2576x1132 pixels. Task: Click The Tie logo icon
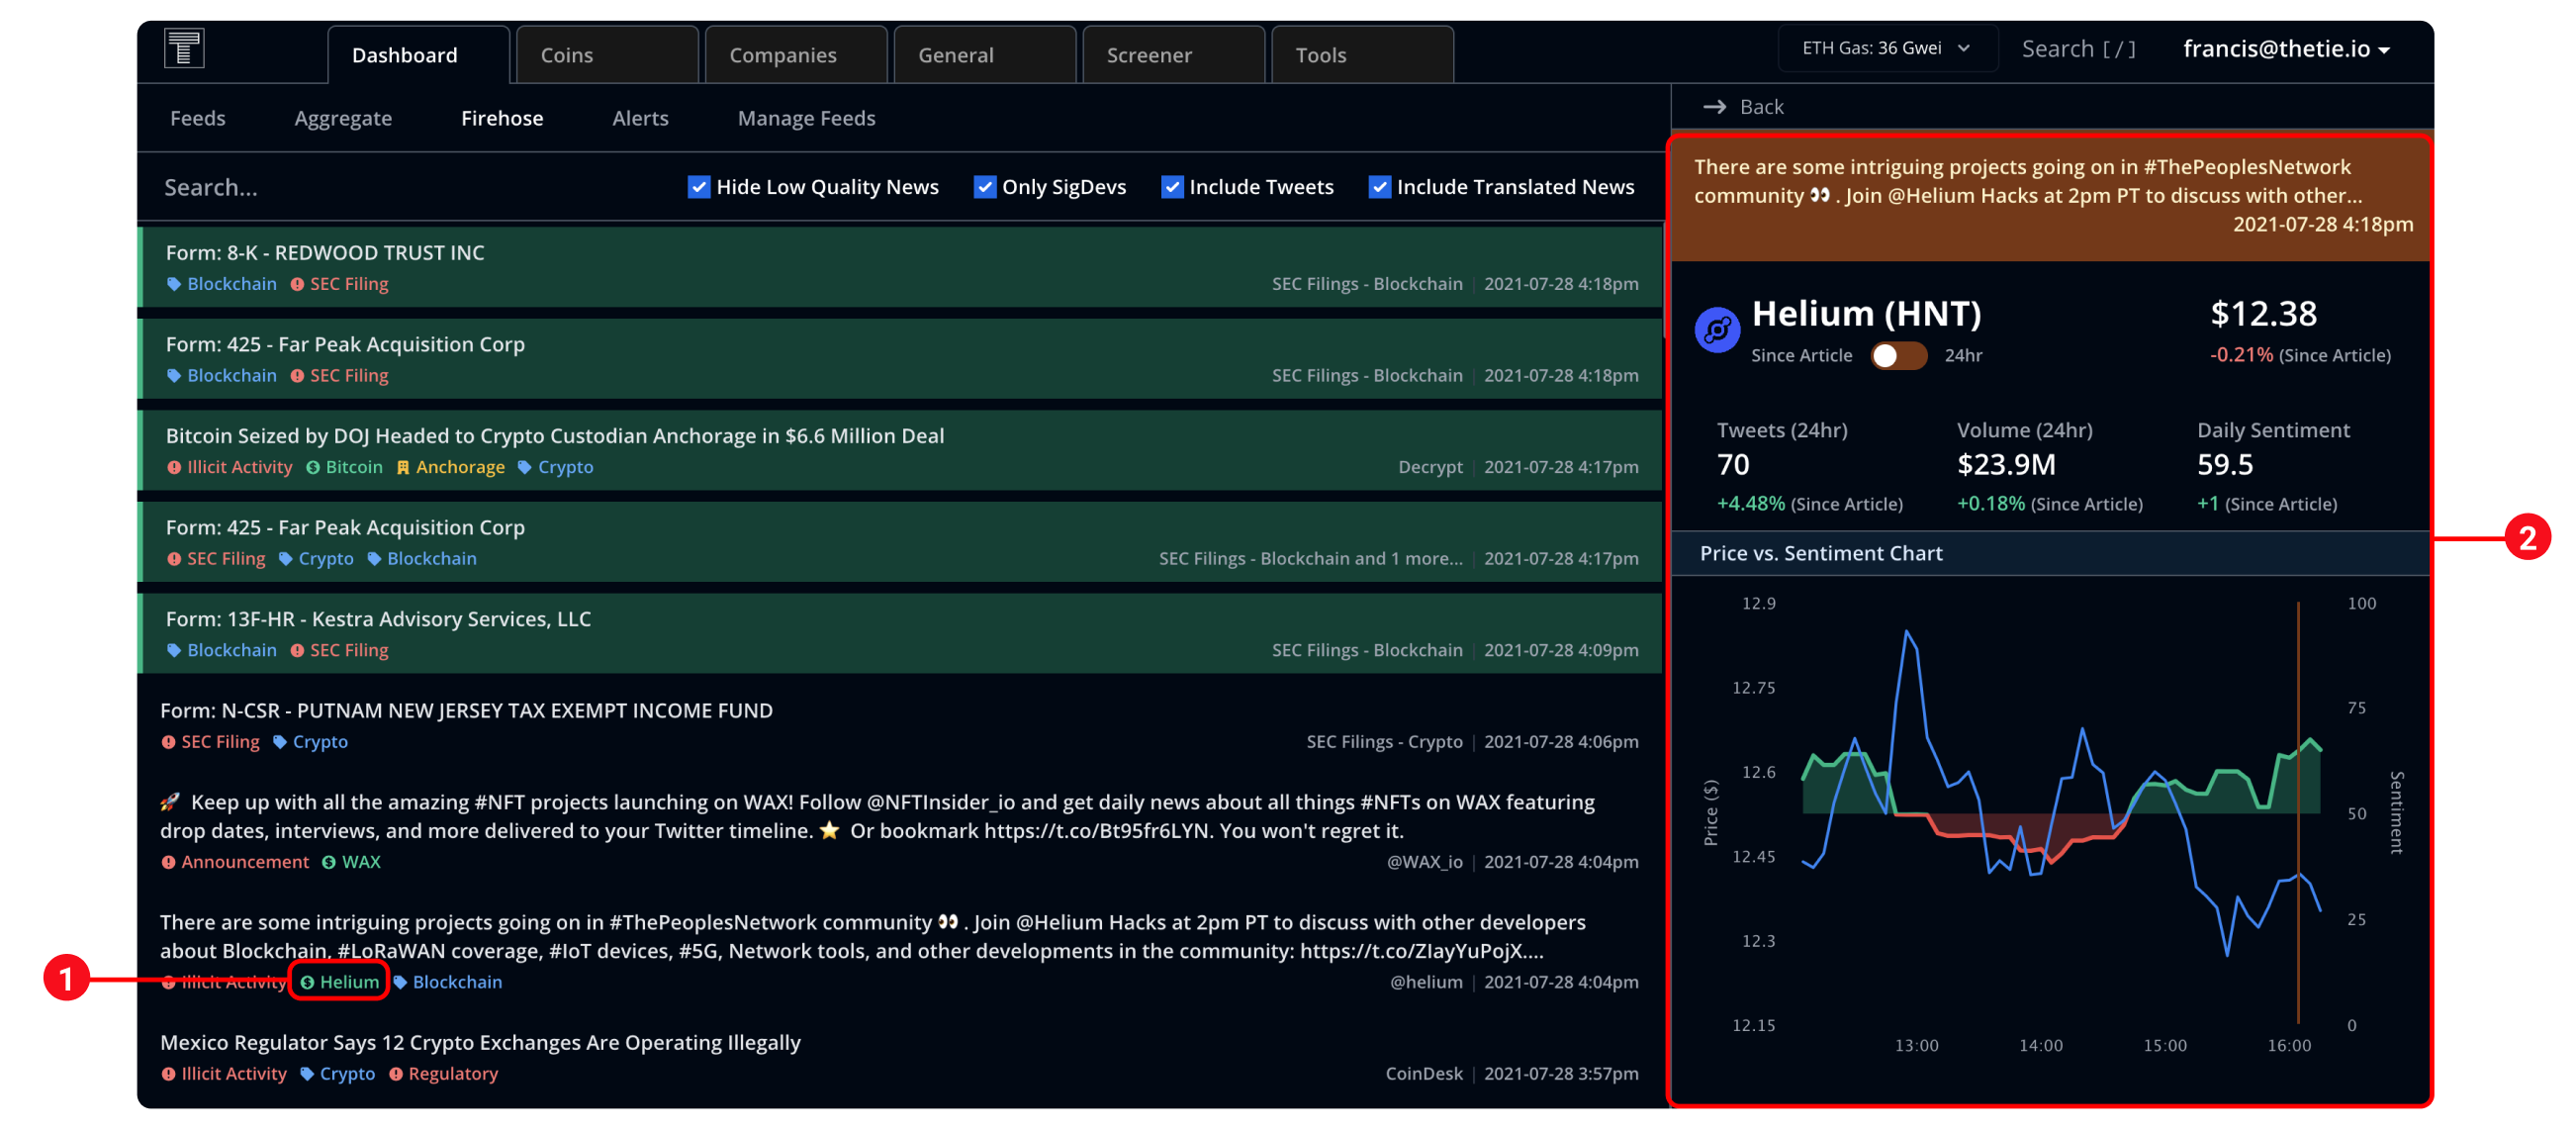184,49
